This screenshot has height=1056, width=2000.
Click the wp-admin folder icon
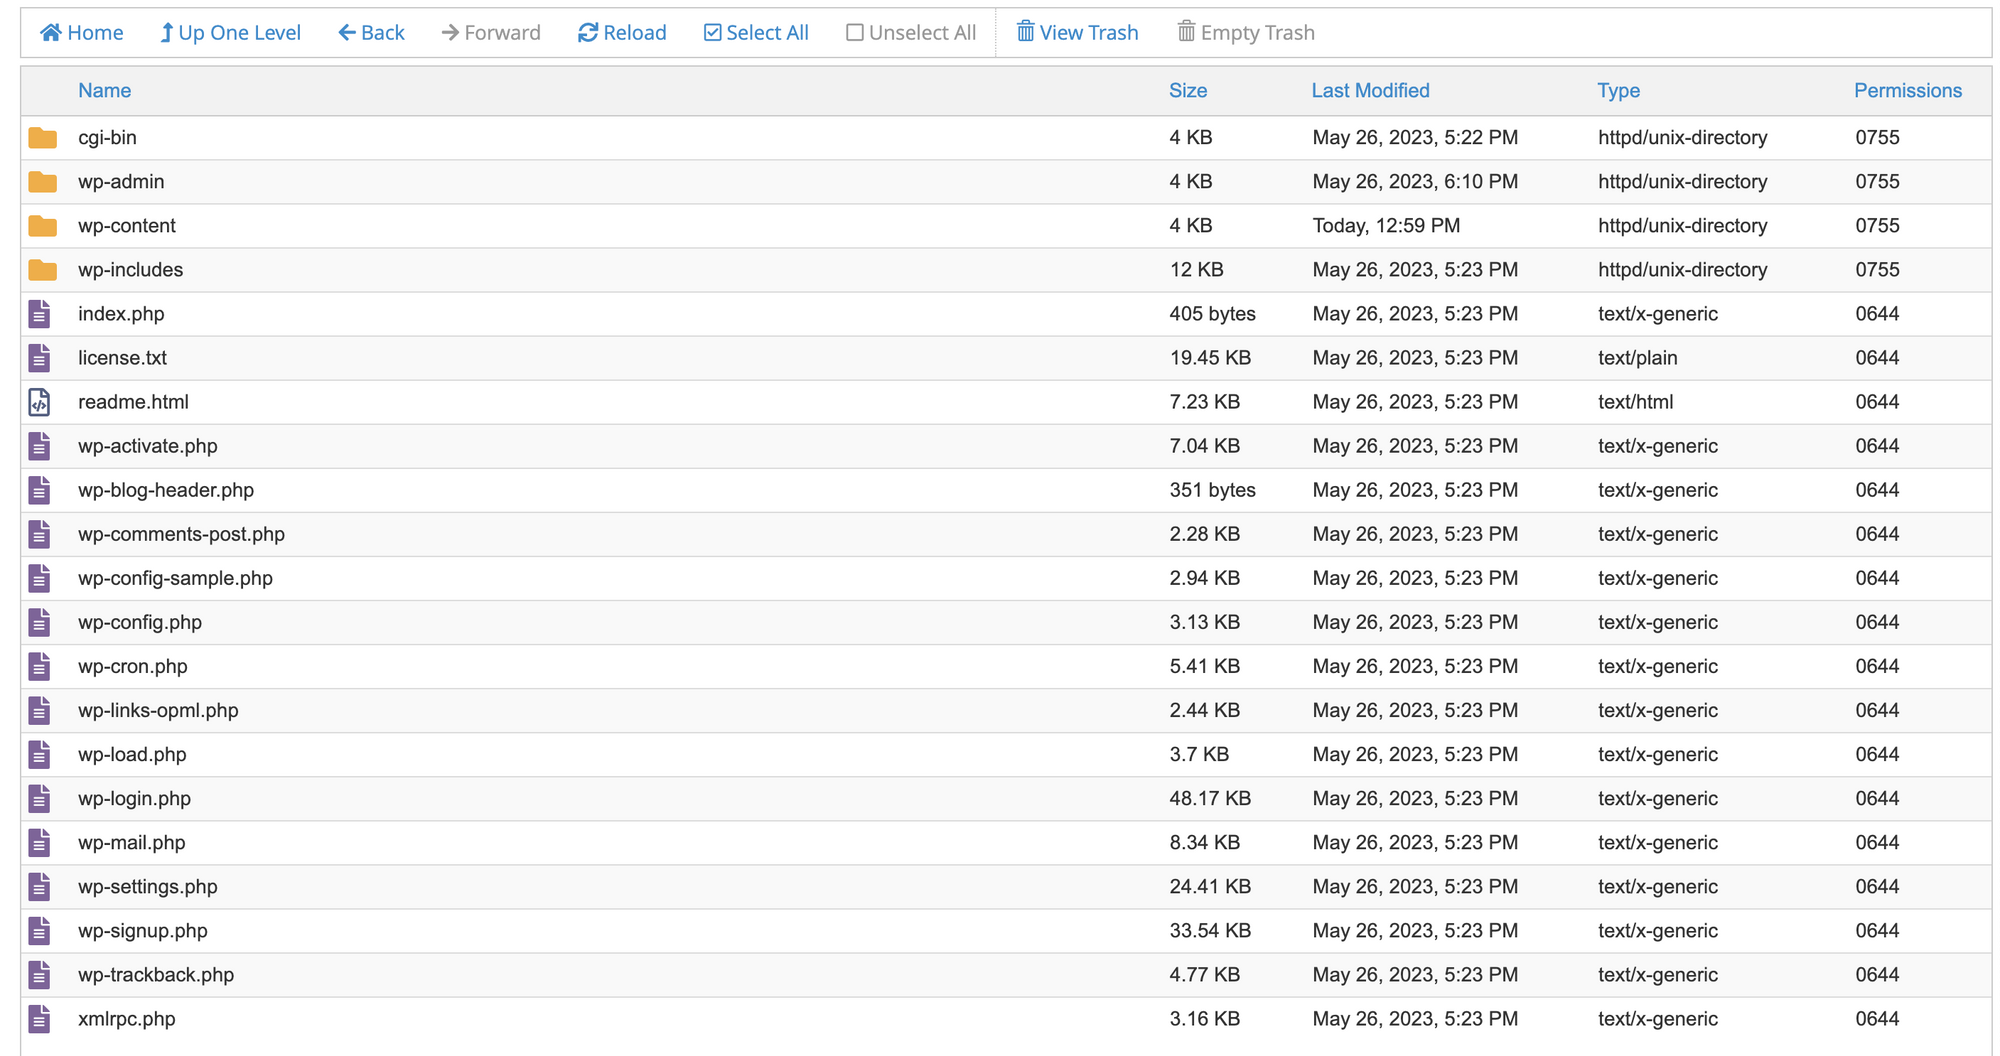coord(42,182)
